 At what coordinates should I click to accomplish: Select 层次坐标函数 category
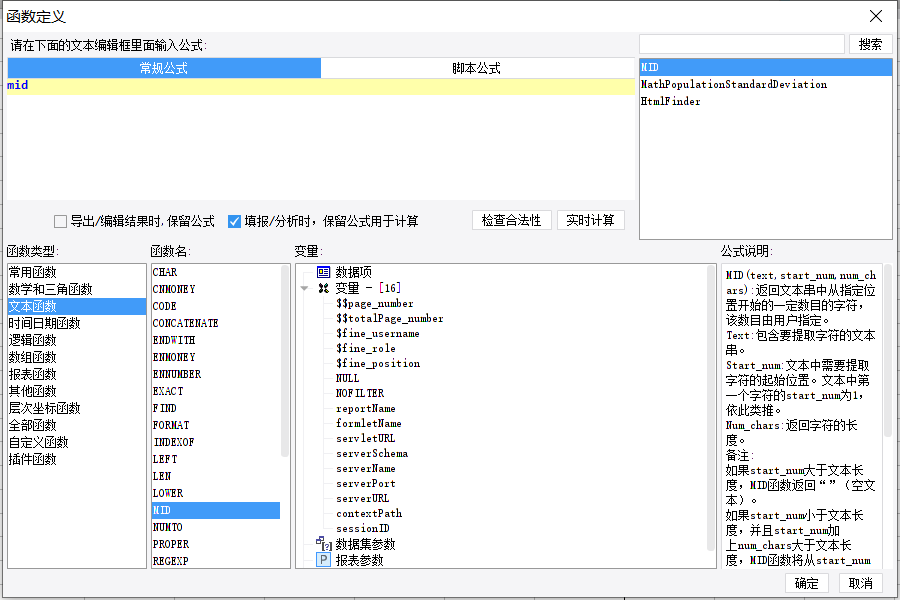tap(77, 408)
